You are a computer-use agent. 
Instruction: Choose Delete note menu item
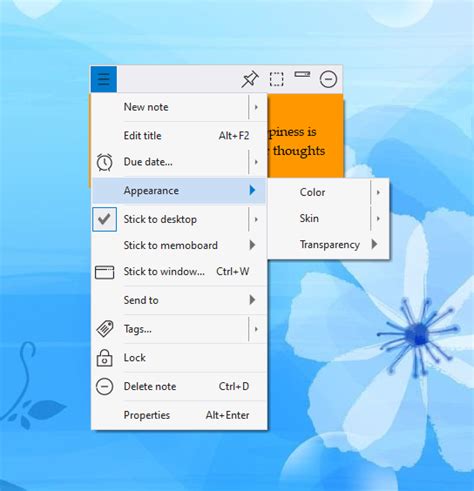pyautogui.click(x=179, y=387)
